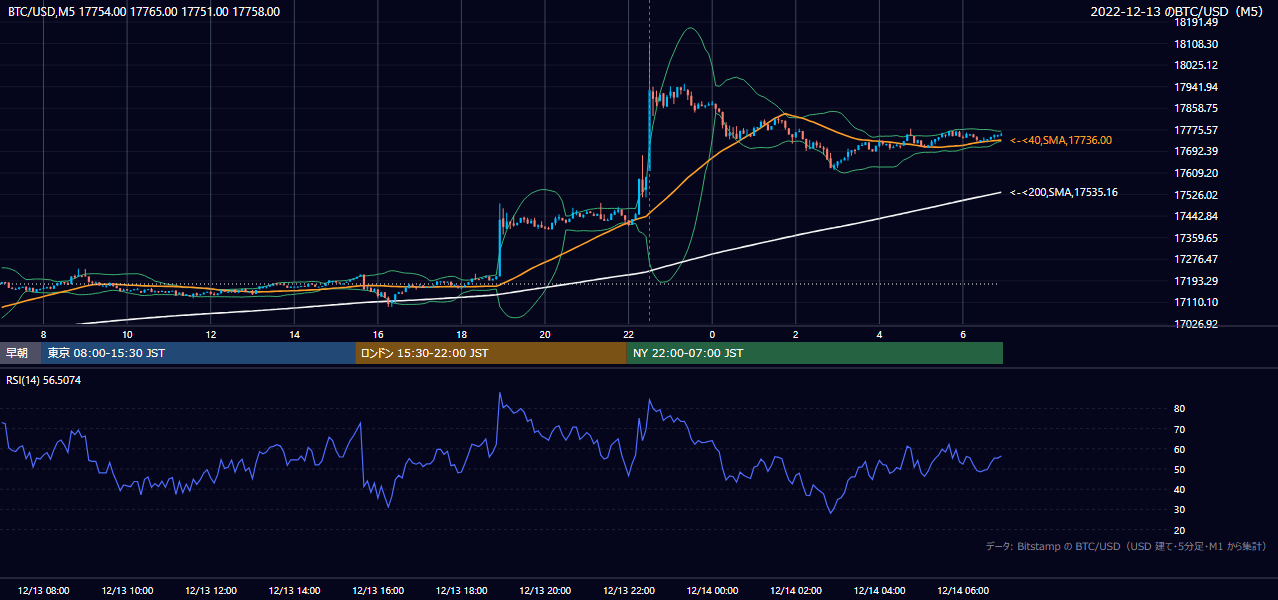The height and width of the screenshot is (600, 1278).
Task: Click the date label 12/13 22:00
Action: point(629,591)
